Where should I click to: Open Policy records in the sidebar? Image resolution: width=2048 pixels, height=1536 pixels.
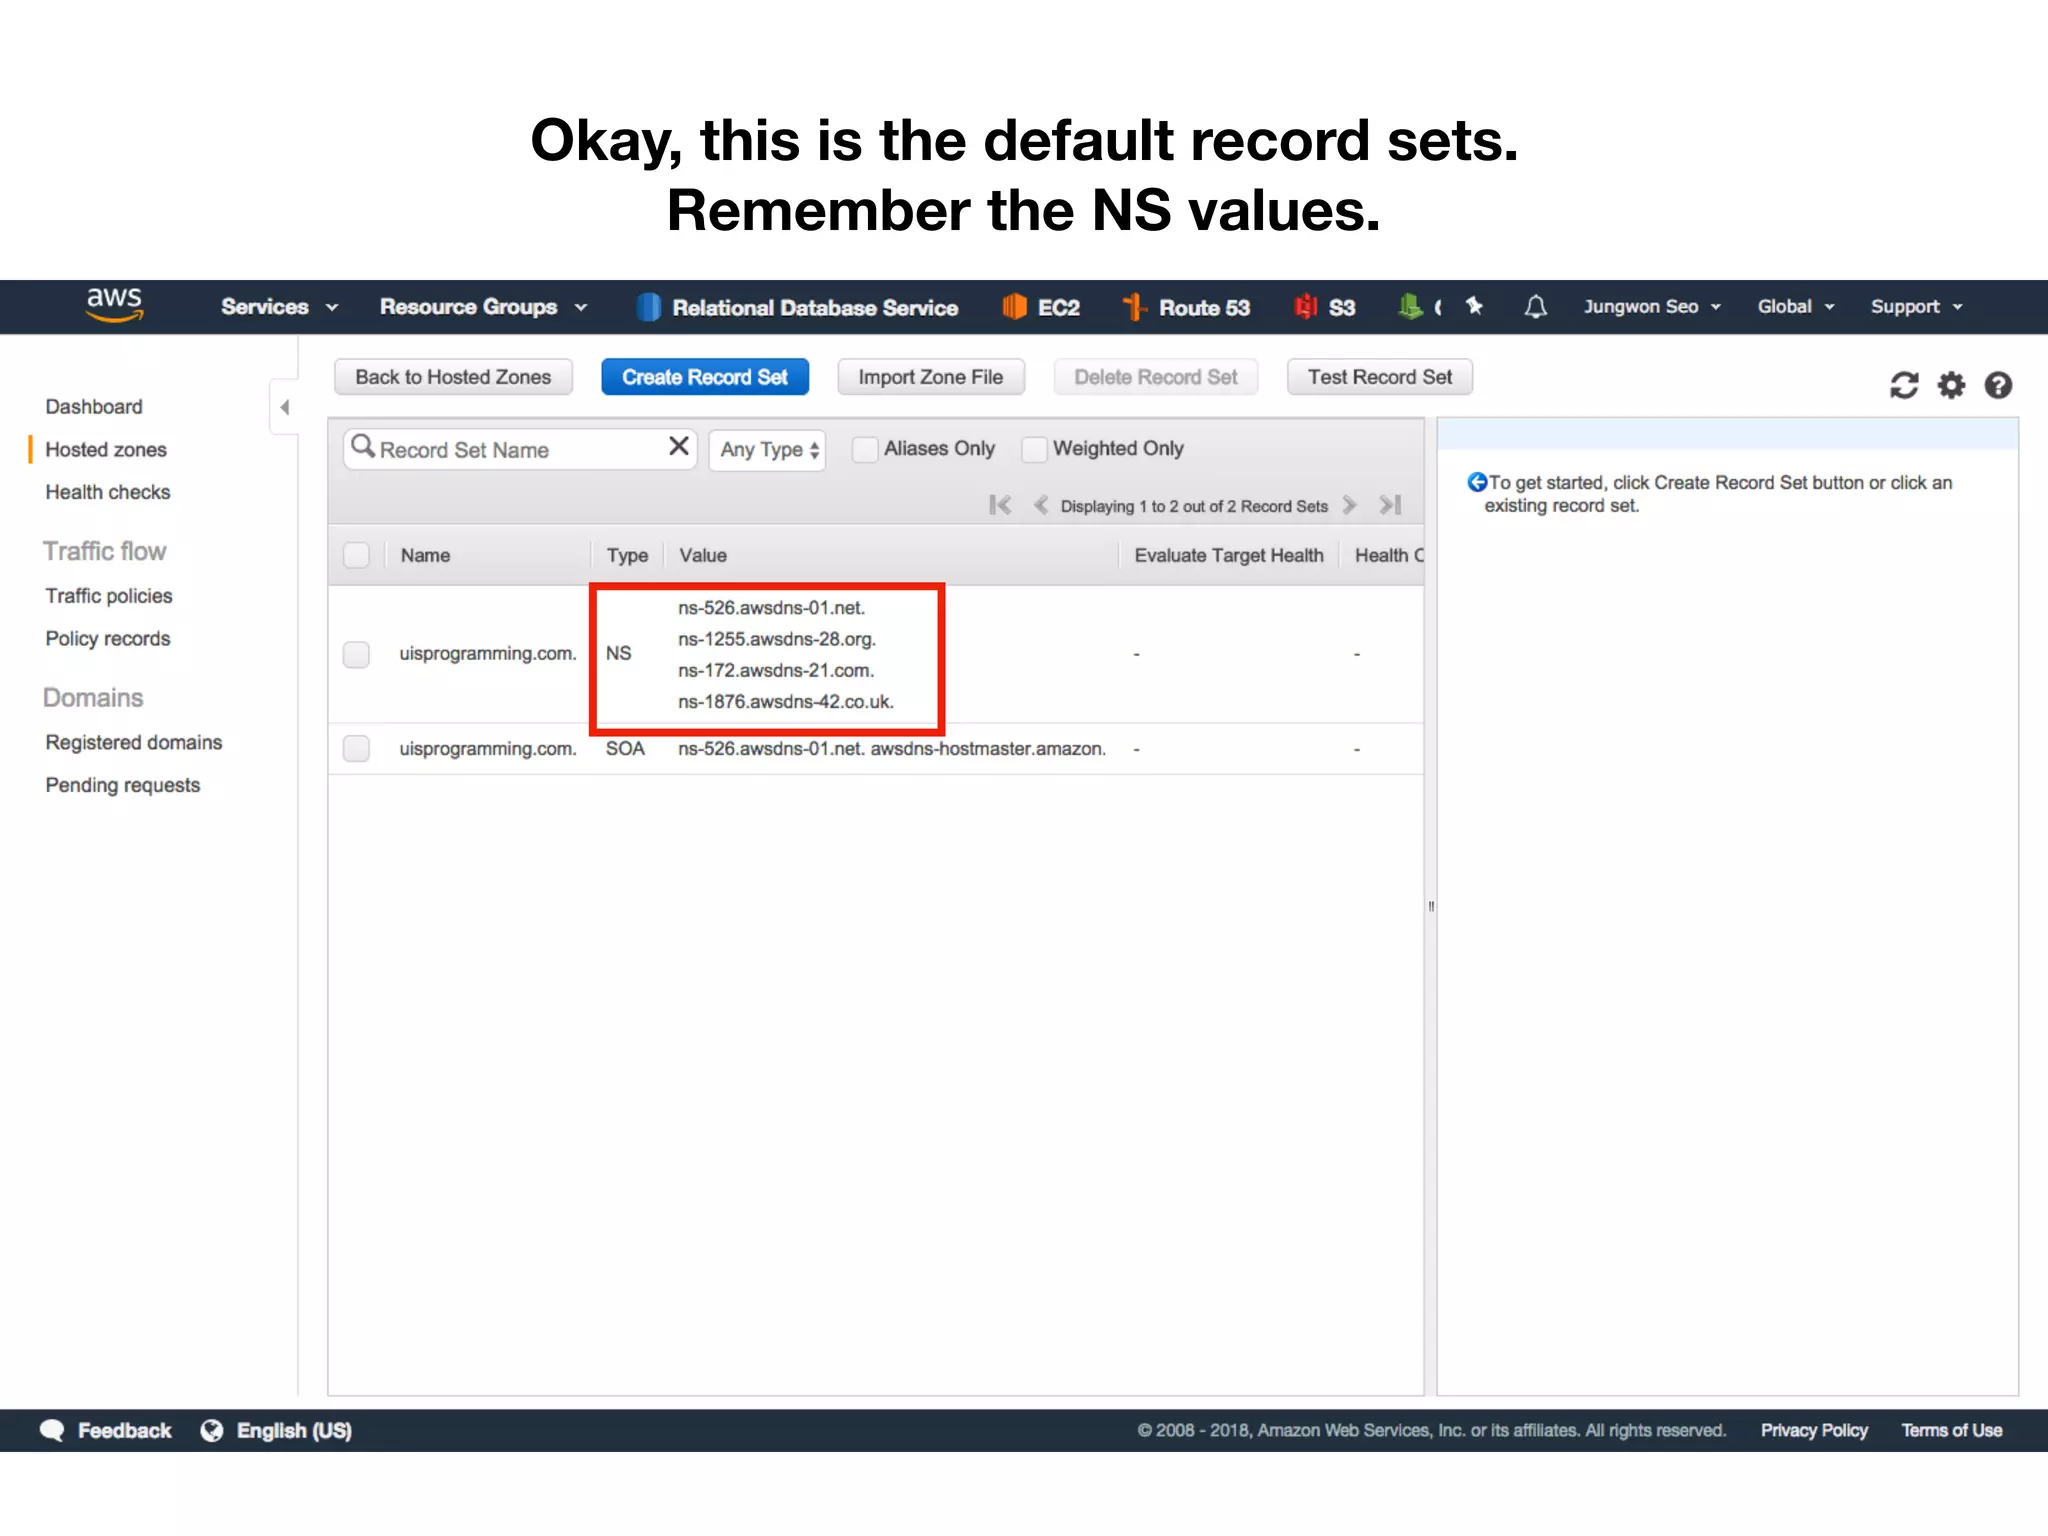tap(108, 639)
